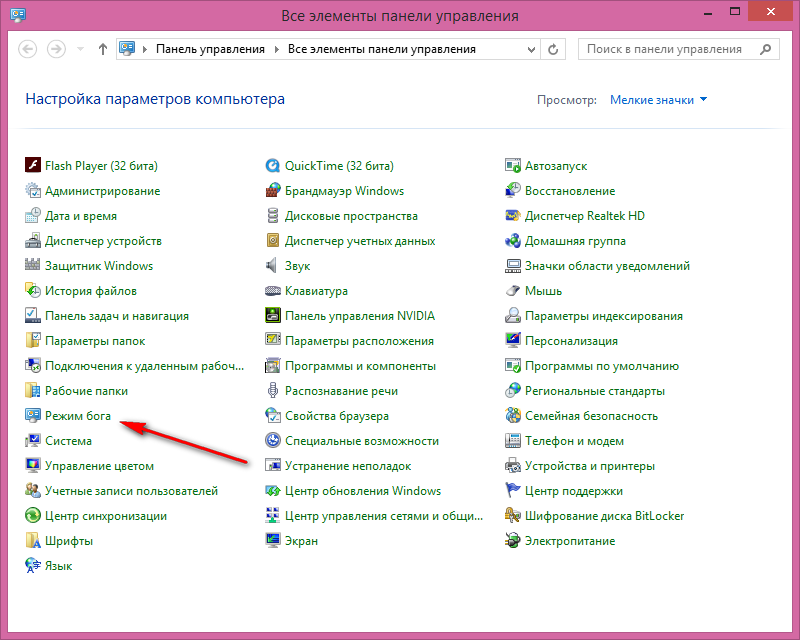
Task: Open 'Экран' display settings link
Action: (302, 540)
